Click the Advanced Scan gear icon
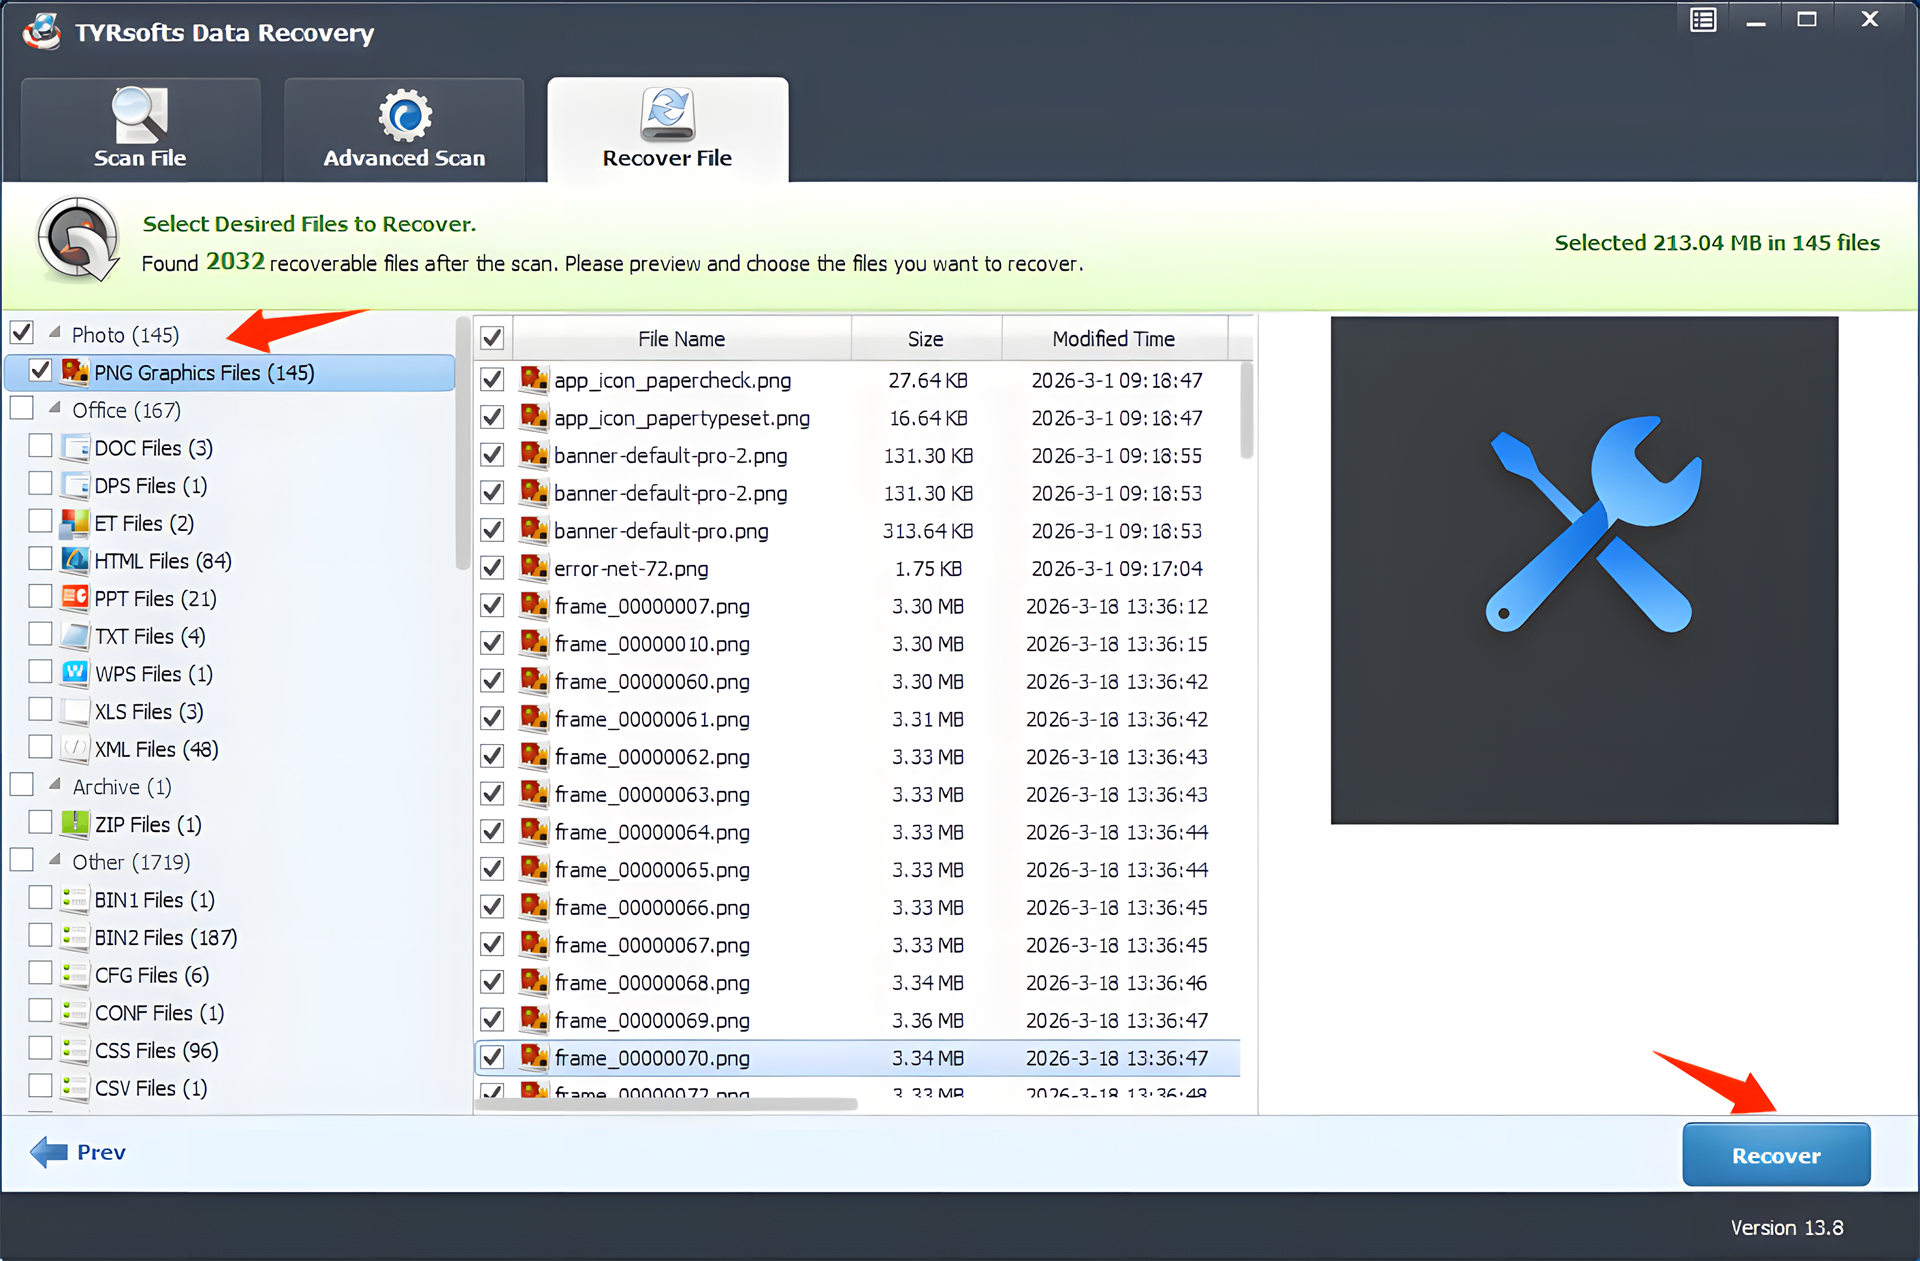 click(404, 115)
